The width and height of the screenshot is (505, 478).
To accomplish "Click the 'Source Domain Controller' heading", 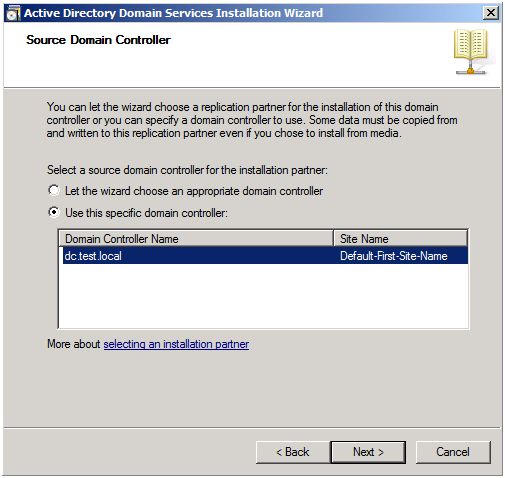I will [x=98, y=40].
